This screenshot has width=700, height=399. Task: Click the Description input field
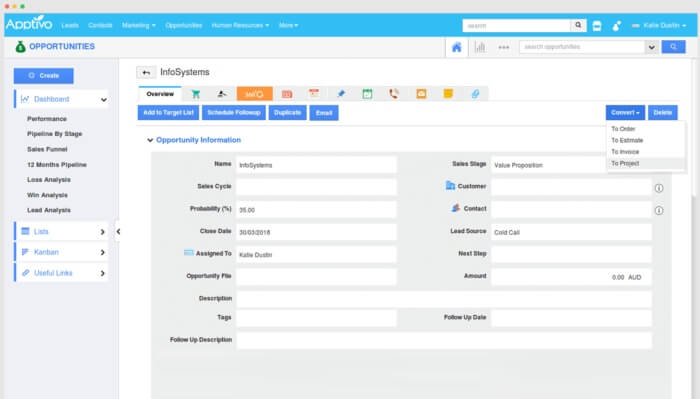click(x=444, y=299)
